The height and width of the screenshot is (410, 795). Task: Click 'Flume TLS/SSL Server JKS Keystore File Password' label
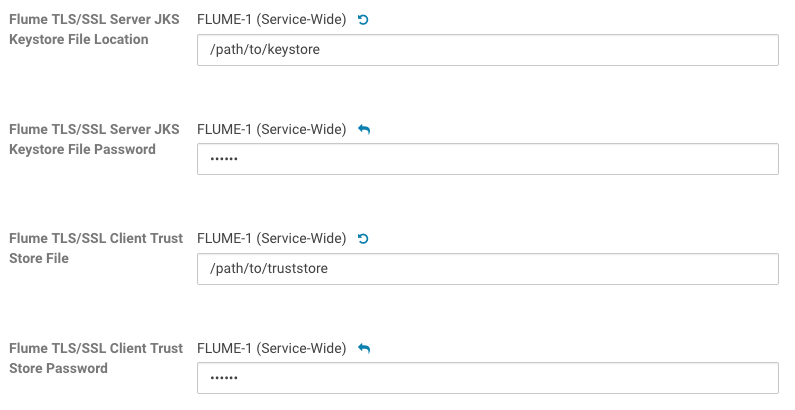tap(94, 139)
